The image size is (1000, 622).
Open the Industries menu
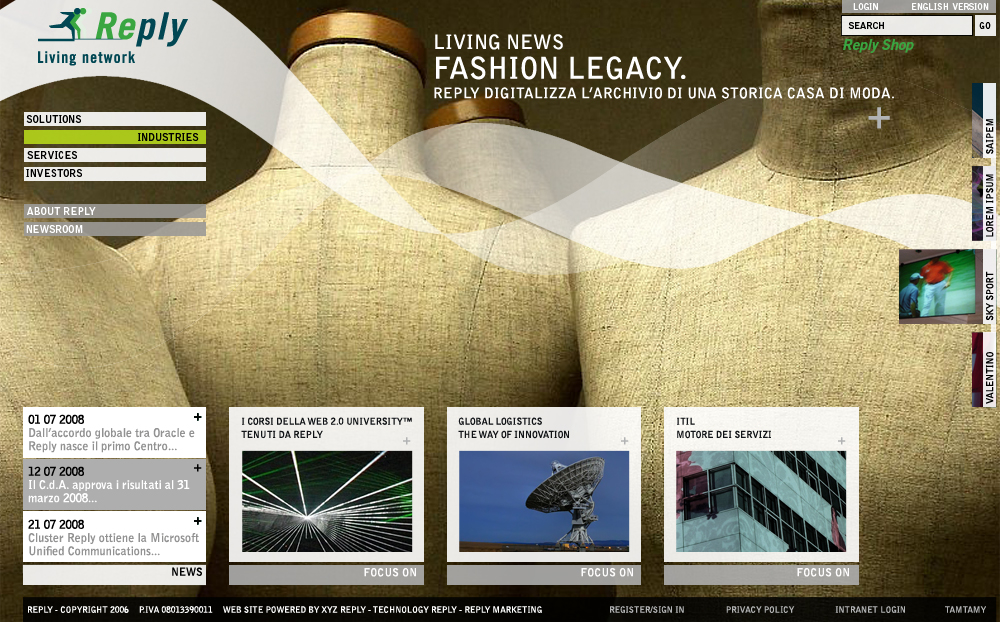[115, 137]
